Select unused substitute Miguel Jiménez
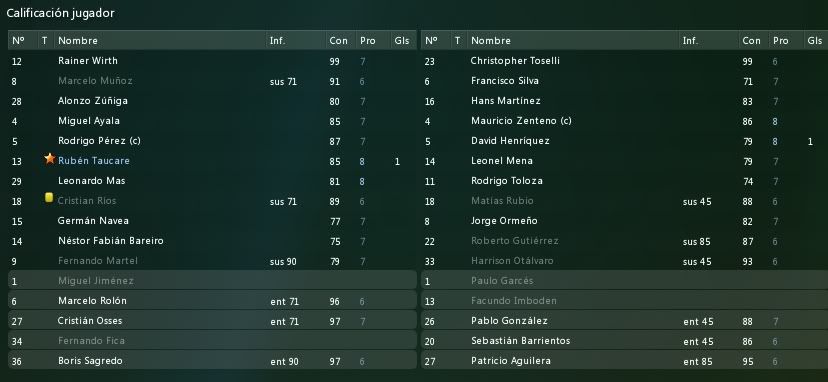The image size is (828, 382). 212,281
